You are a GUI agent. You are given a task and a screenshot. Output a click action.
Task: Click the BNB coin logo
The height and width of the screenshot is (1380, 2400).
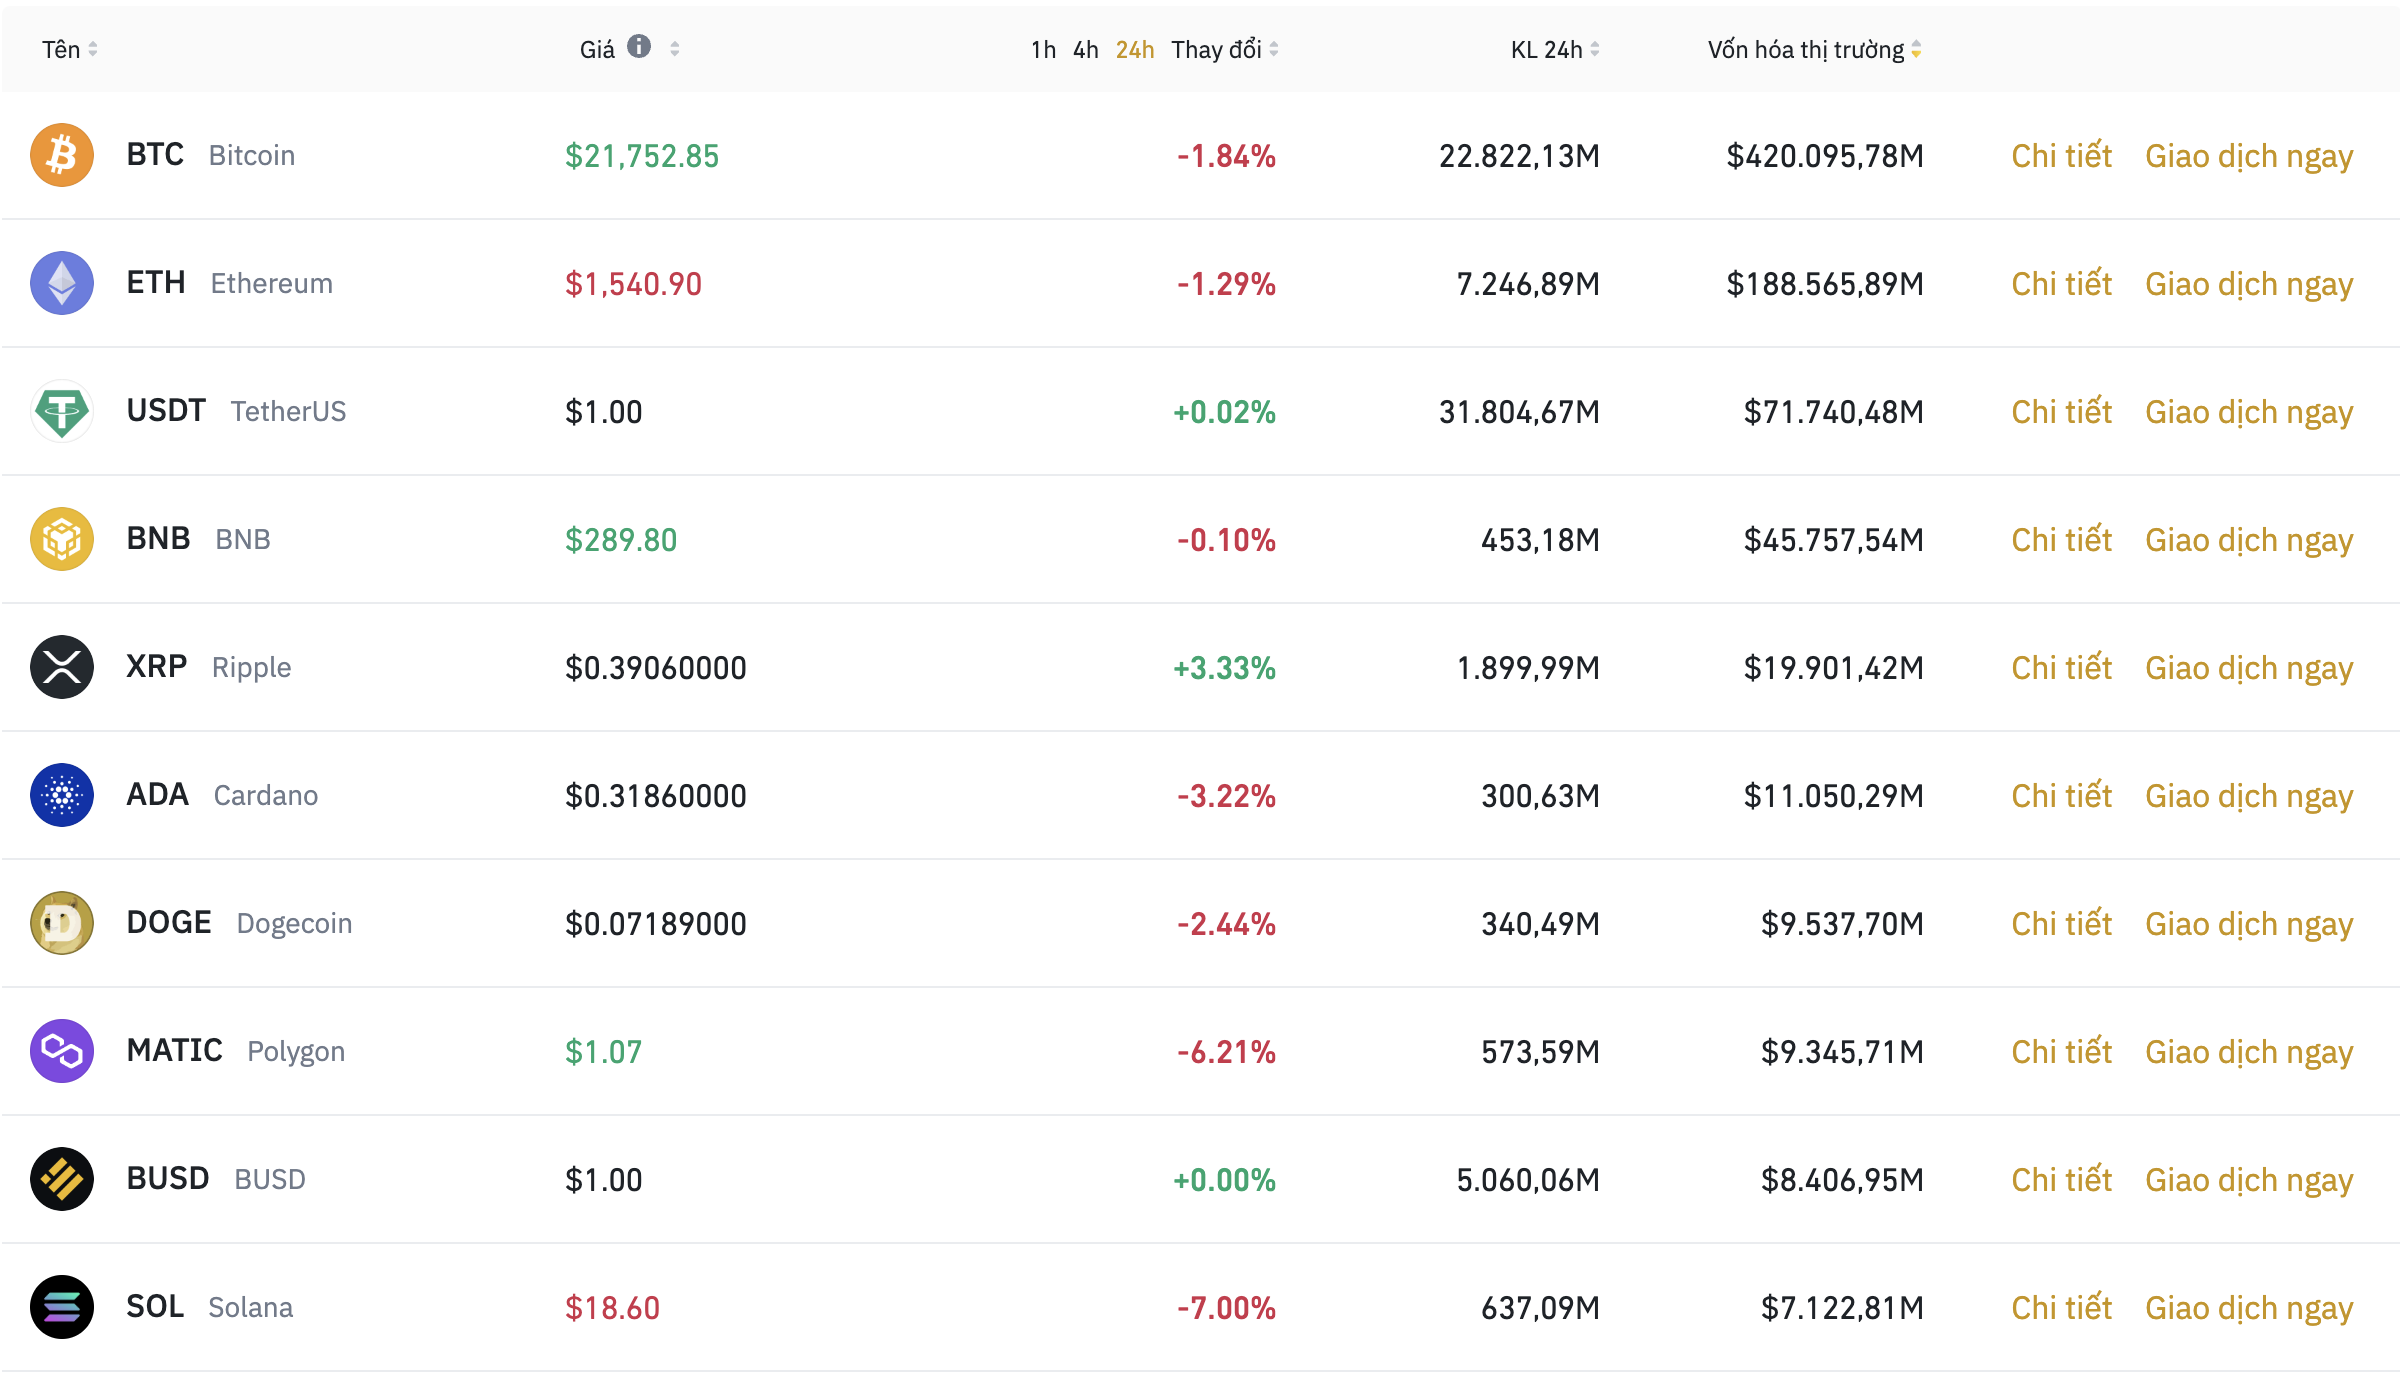(x=62, y=539)
